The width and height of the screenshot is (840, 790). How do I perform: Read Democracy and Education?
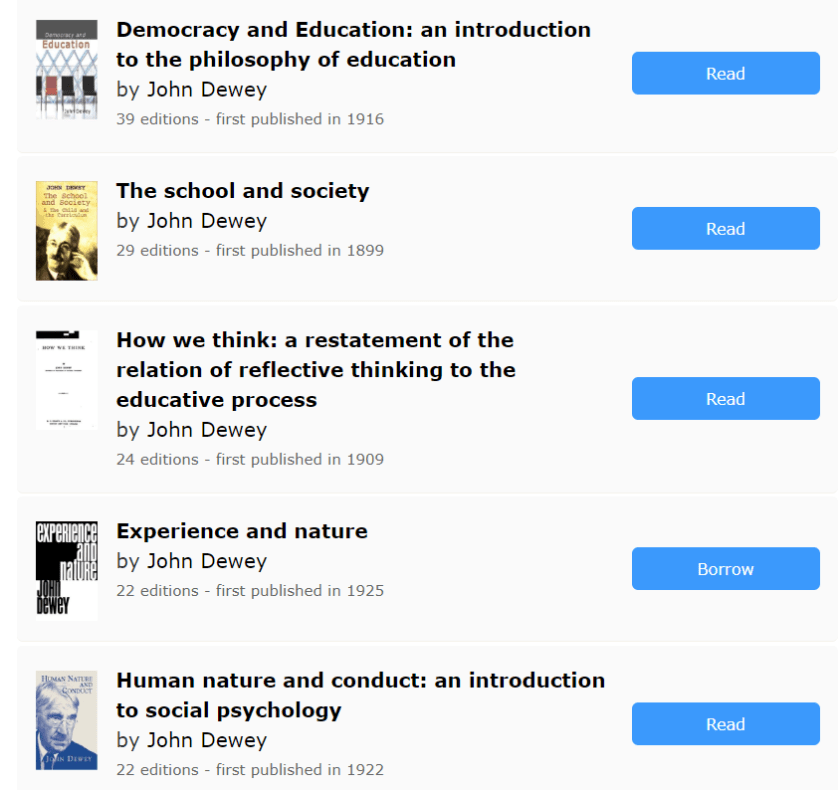point(725,73)
